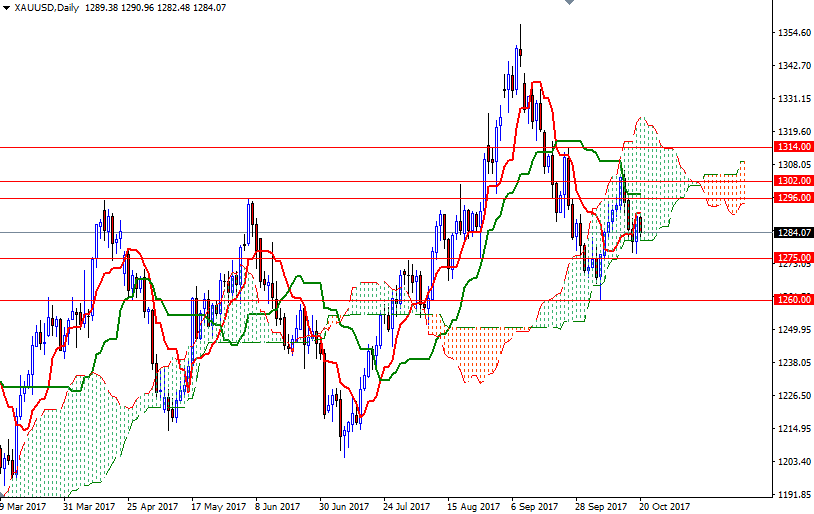Click the 1342.70 value on price scale
Screen dimensions: 814x514
794,65
